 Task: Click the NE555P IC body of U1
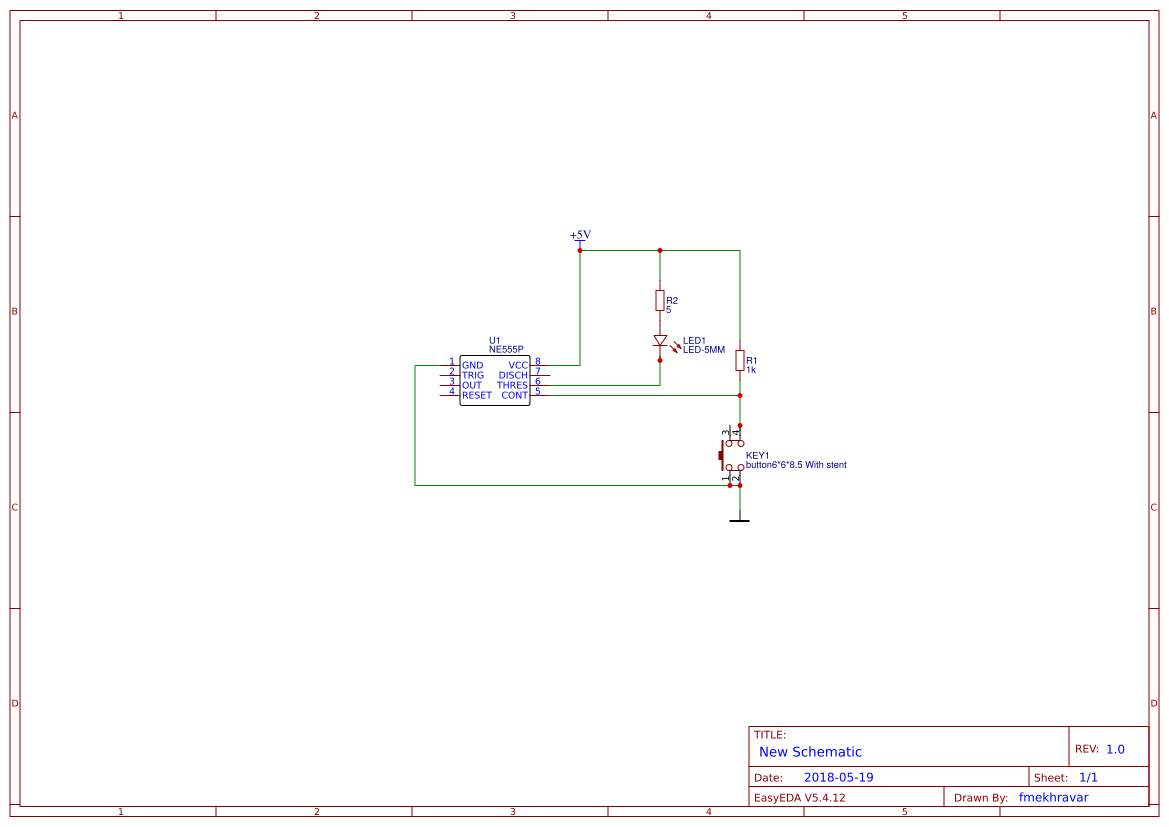coord(495,378)
